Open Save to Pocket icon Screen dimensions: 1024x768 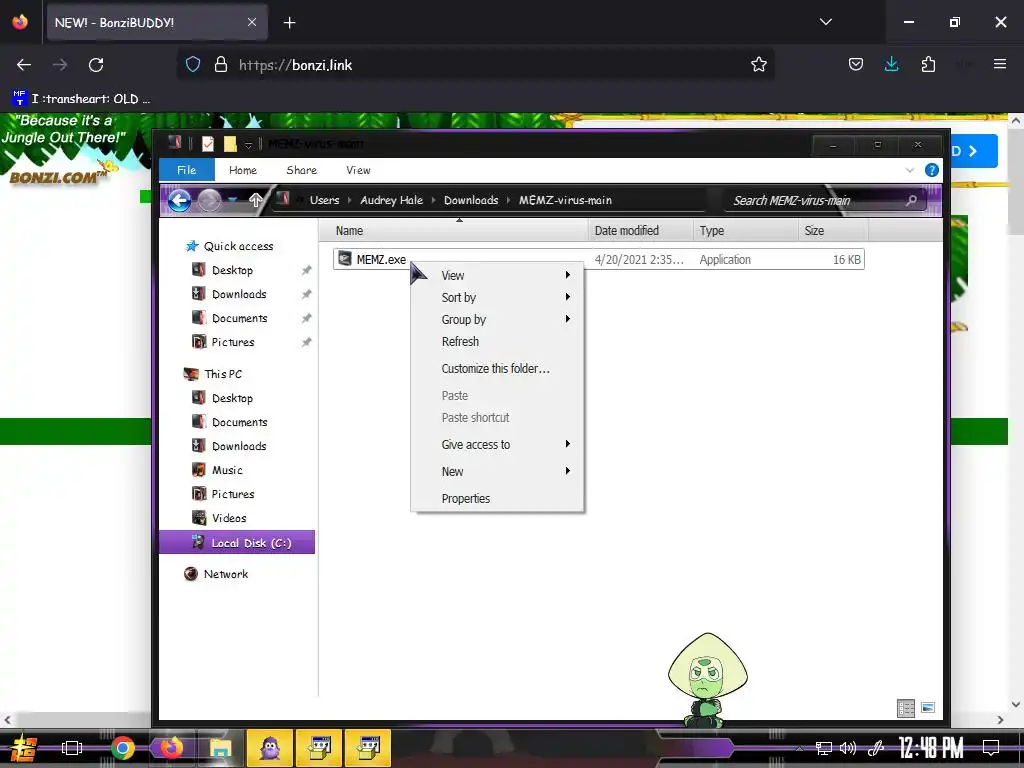click(856, 65)
